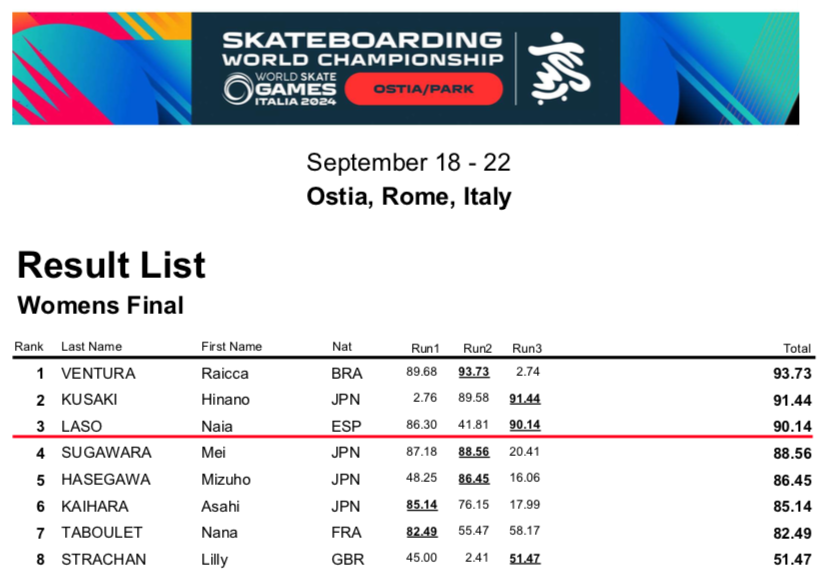Click the bold 86.45 total for Hasegawa
Image resolution: width=829 pixels, height=579 pixels.
(x=790, y=480)
